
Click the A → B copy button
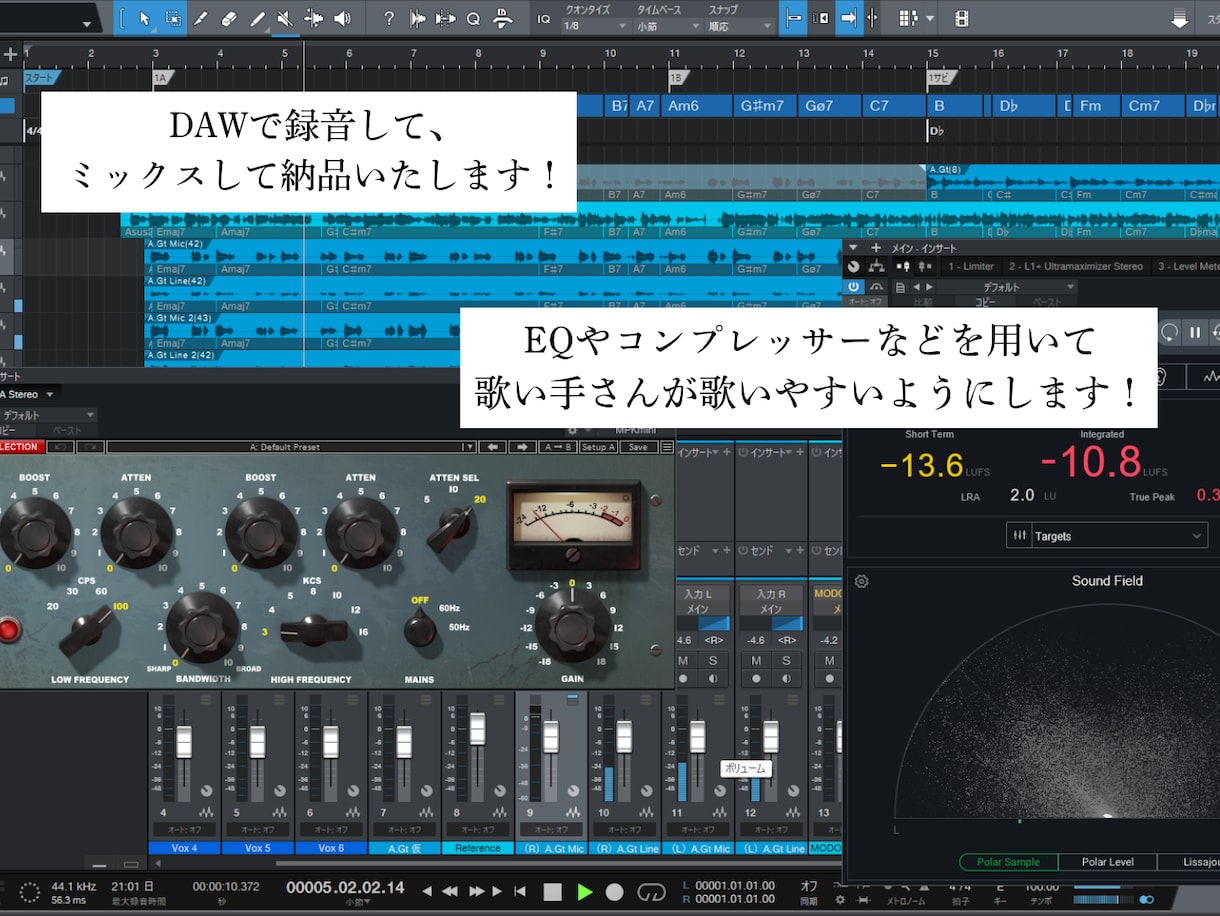(x=556, y=447)
